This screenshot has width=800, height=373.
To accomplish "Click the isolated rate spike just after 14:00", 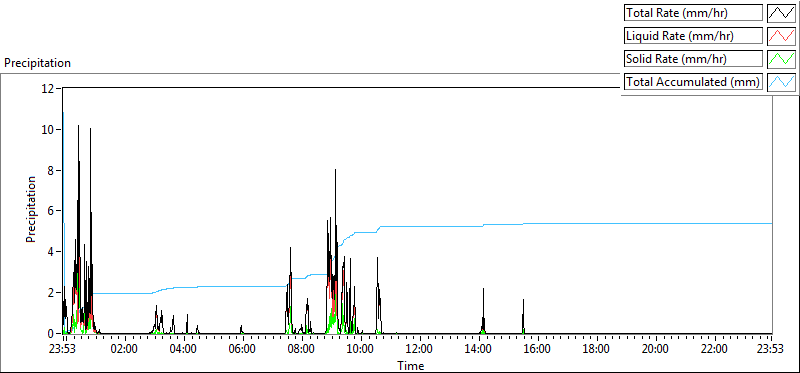I will click(x=483, y=311).
